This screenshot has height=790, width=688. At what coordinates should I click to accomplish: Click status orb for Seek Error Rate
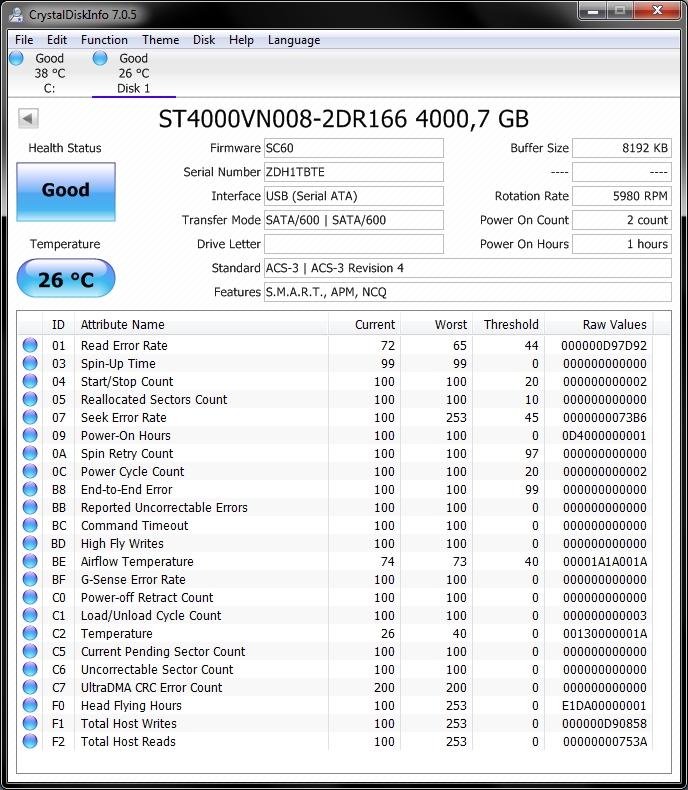pyautogui.click(x=30, y=417)
